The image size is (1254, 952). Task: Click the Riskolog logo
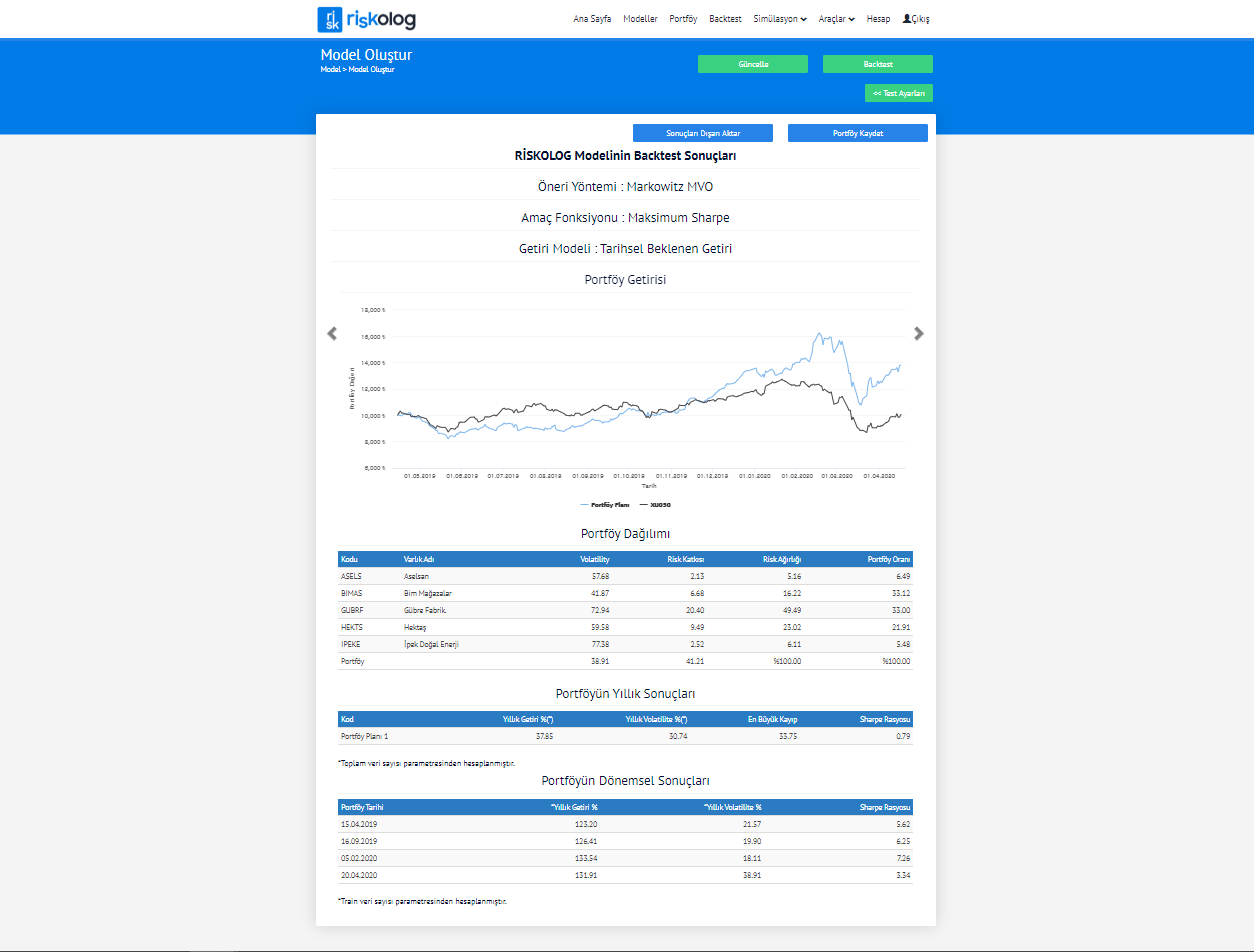[x=366, y=19]
